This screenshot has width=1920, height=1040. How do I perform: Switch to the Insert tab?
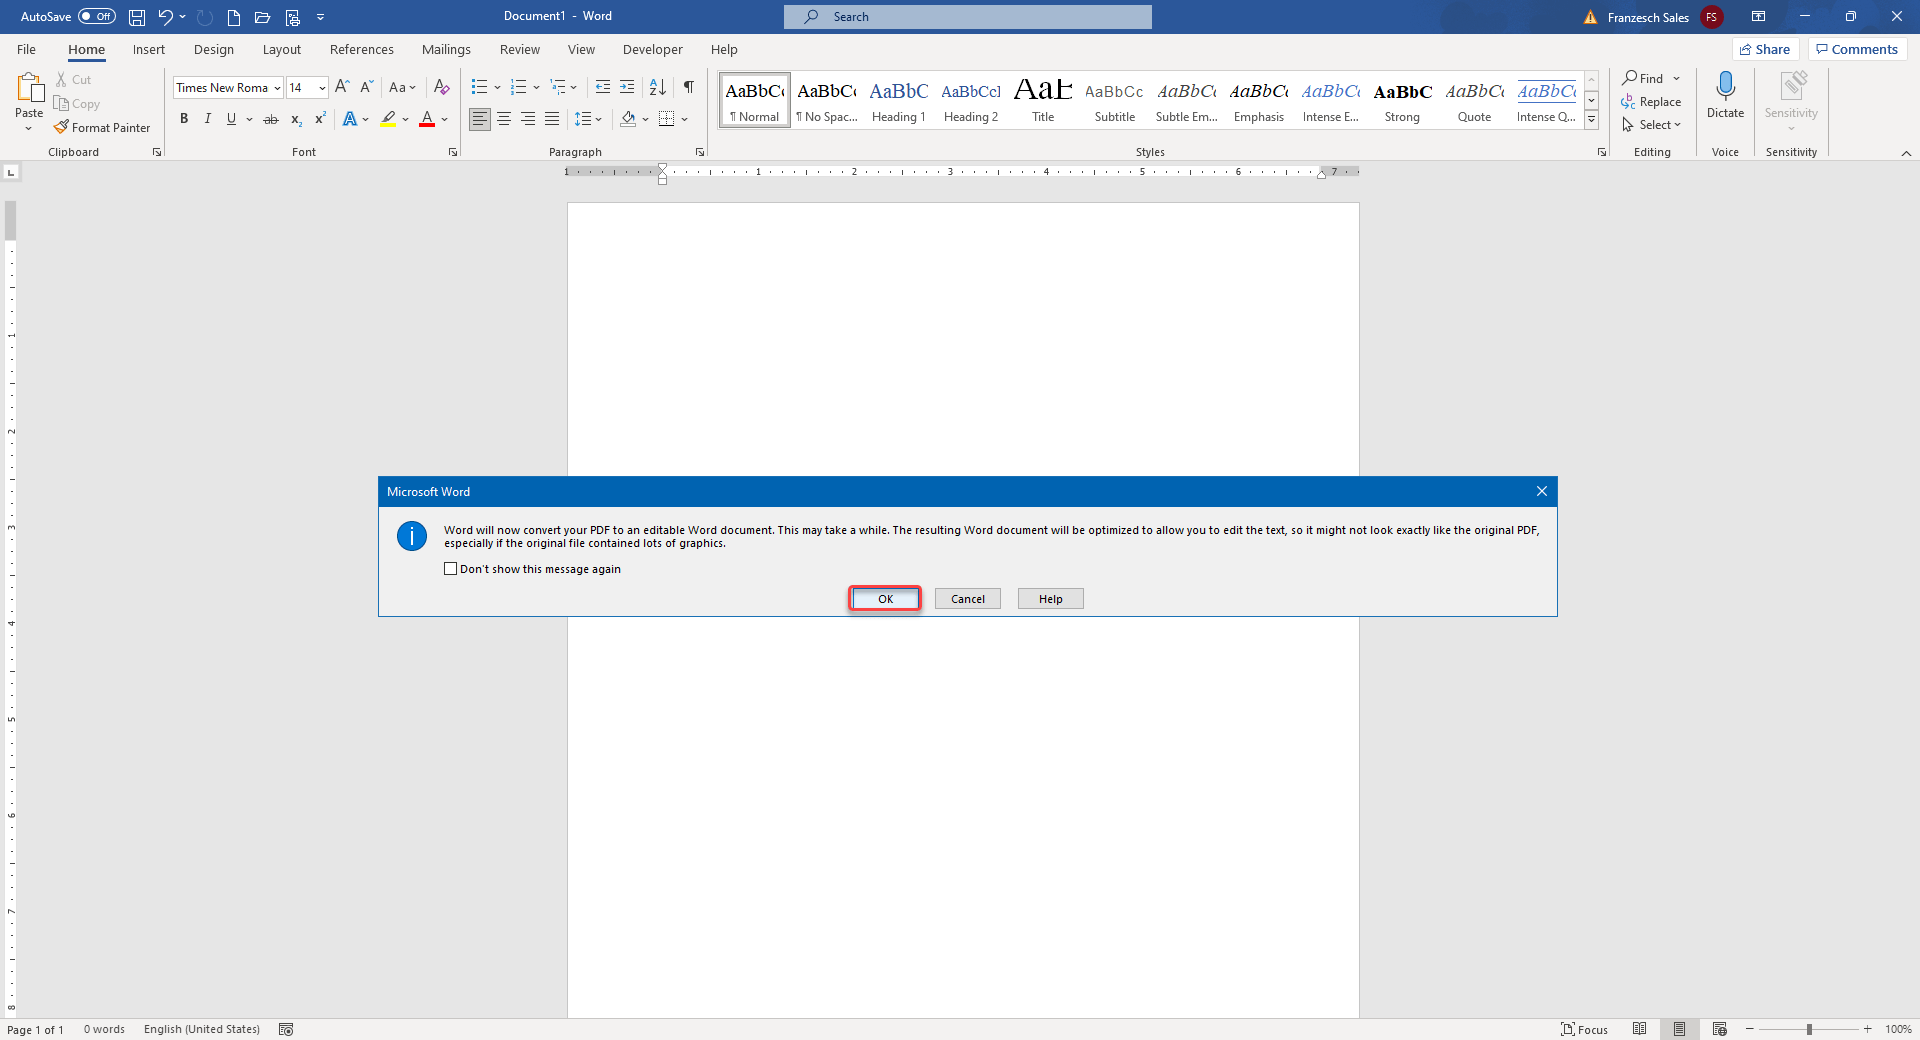[x=149, y=49]
